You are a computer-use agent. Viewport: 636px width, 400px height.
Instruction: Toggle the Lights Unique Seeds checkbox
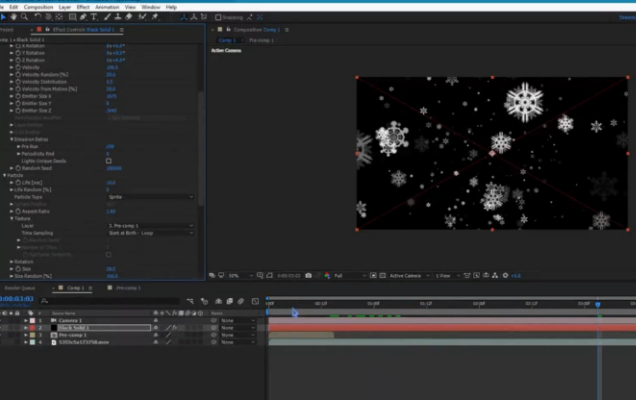click(x=108, y=160)
